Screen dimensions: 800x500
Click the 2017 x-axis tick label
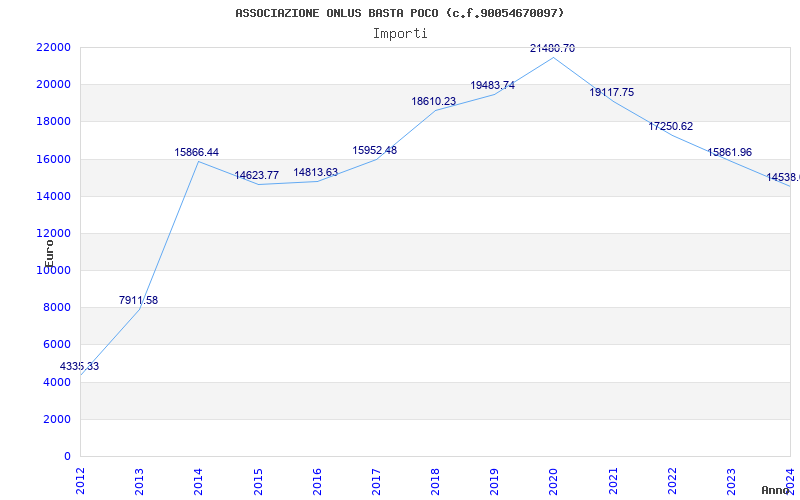point(376,481)
